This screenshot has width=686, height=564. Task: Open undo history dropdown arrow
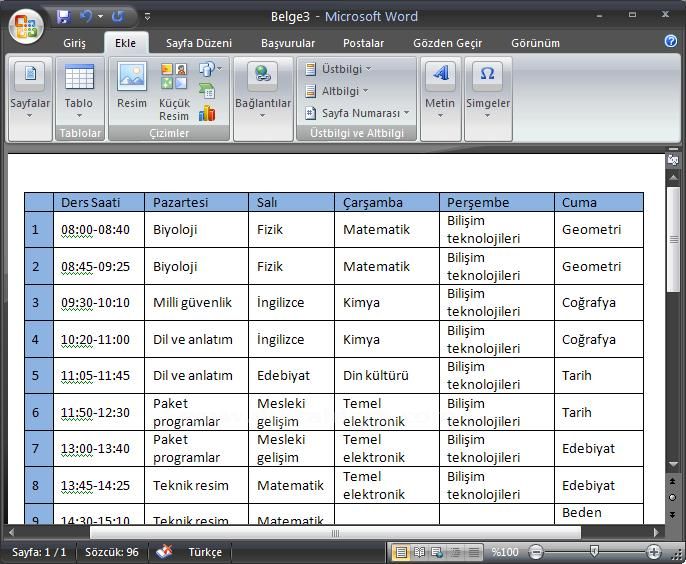(101, 17)
